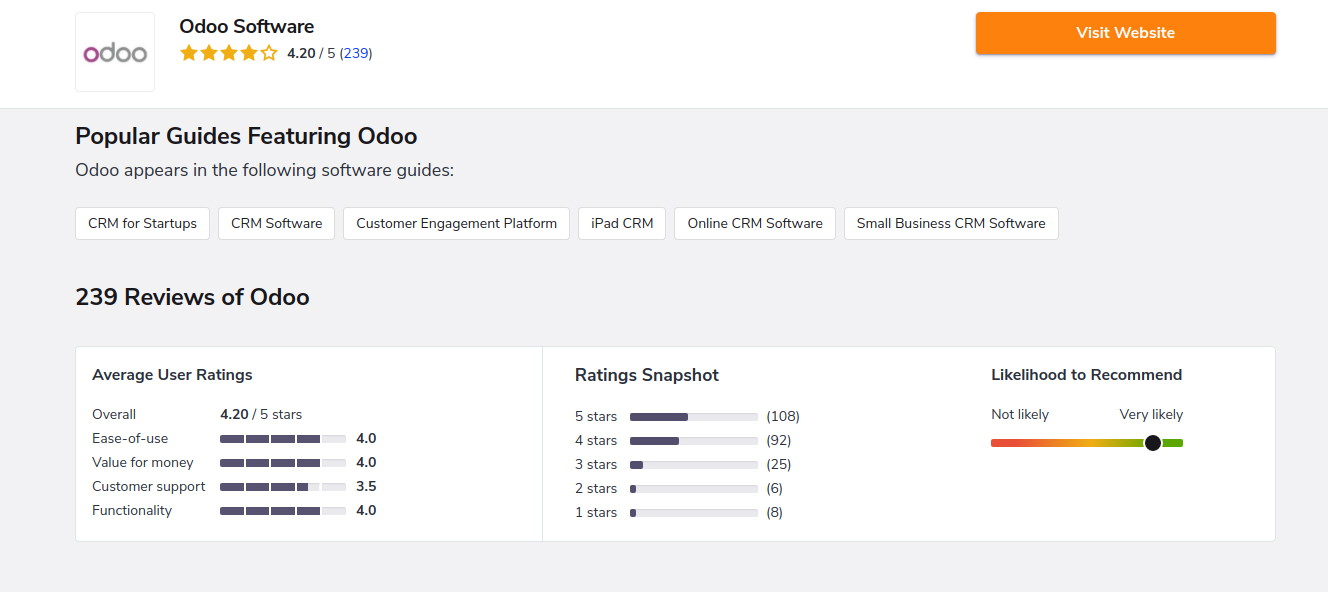Click the Likelihood to Recommend slider knob
The height and width of the screenshot is (592, 1328).
pos(1153,443)
